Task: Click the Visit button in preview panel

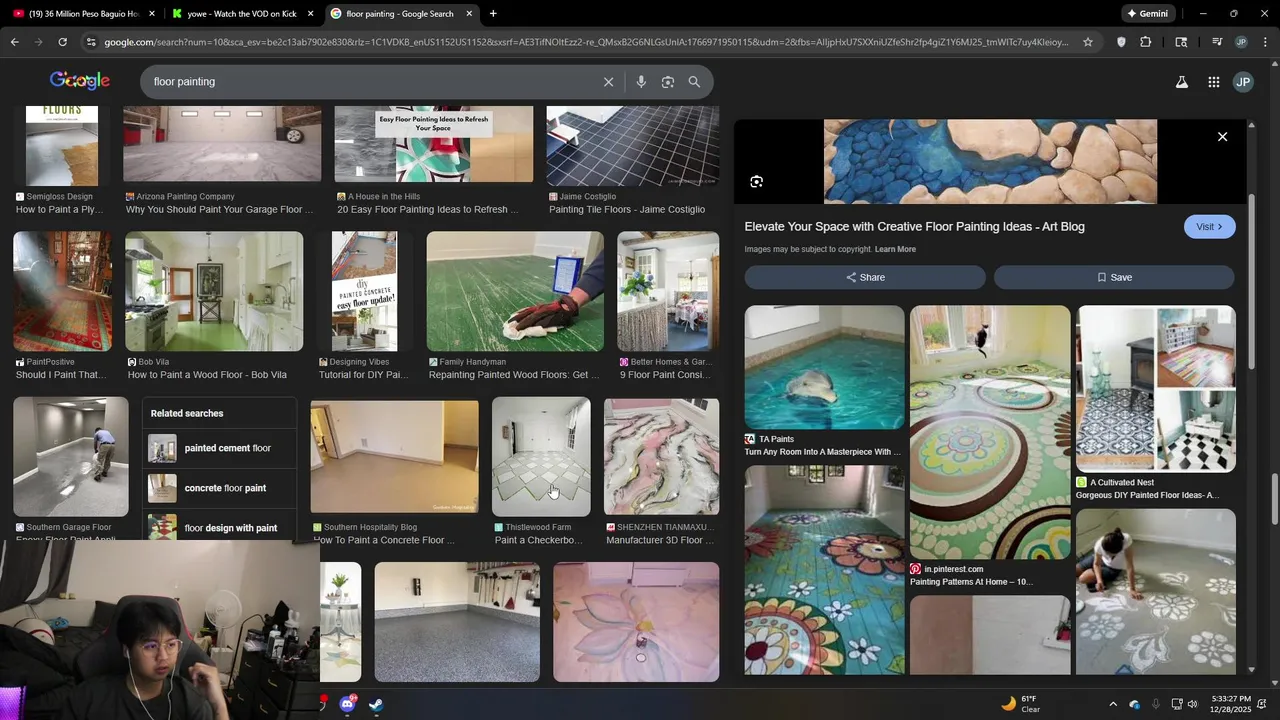Action: 1210,227
